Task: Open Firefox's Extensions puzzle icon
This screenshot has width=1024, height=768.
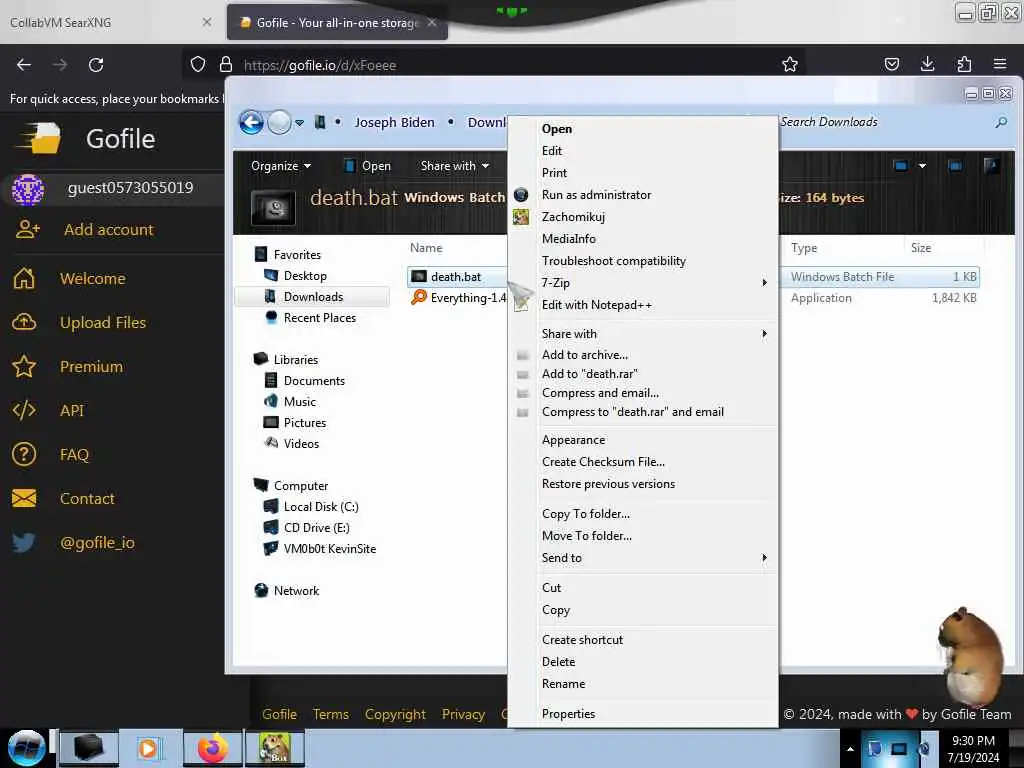Action: pos(964,64)
